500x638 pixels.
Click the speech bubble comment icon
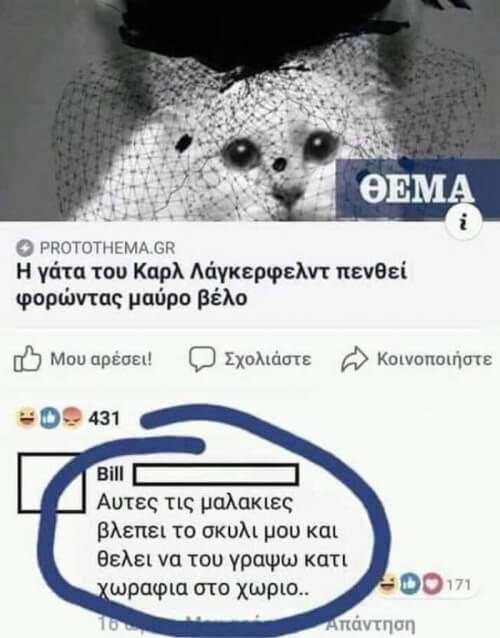click(201, 359)
